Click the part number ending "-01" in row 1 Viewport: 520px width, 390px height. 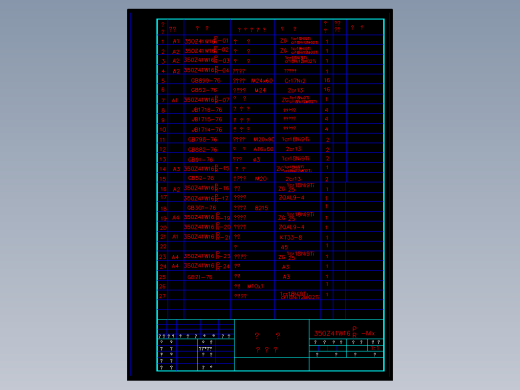click(207, 41)
